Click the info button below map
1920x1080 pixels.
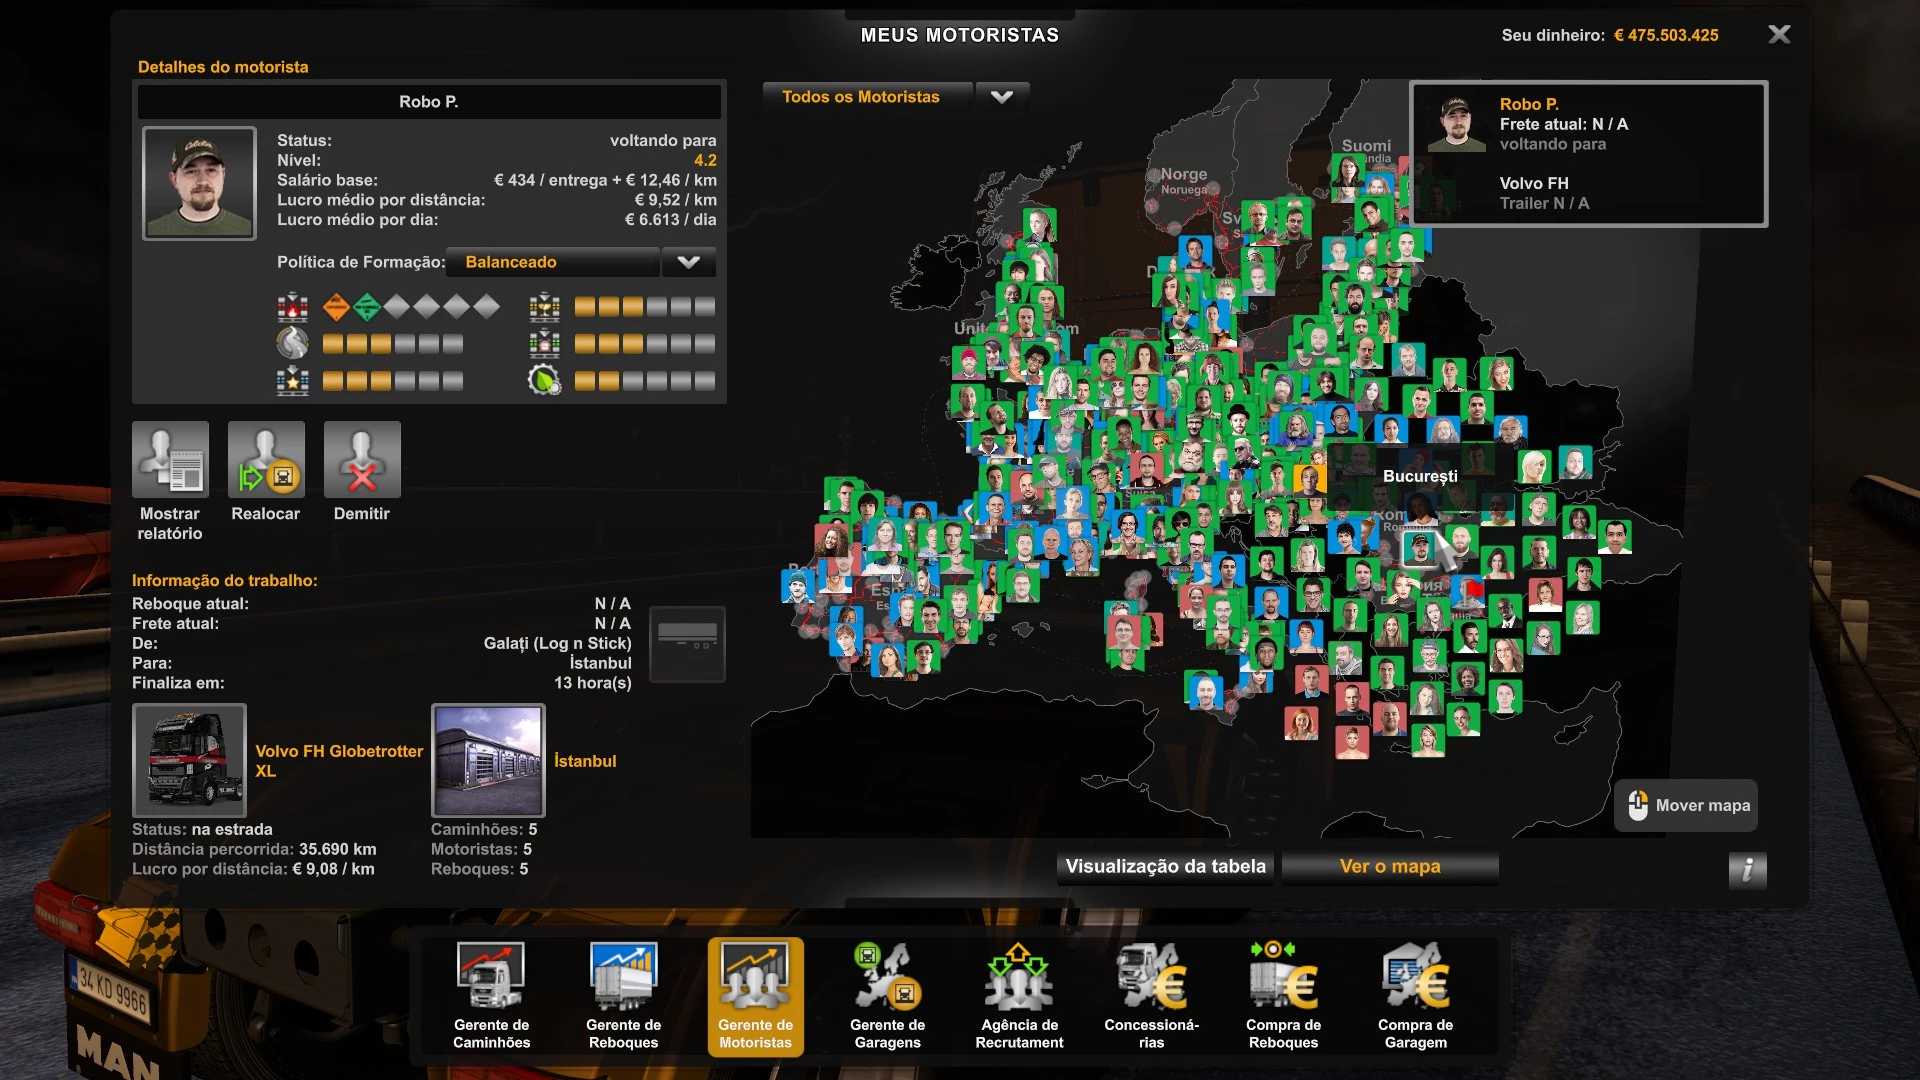[x=1747, y=869]
